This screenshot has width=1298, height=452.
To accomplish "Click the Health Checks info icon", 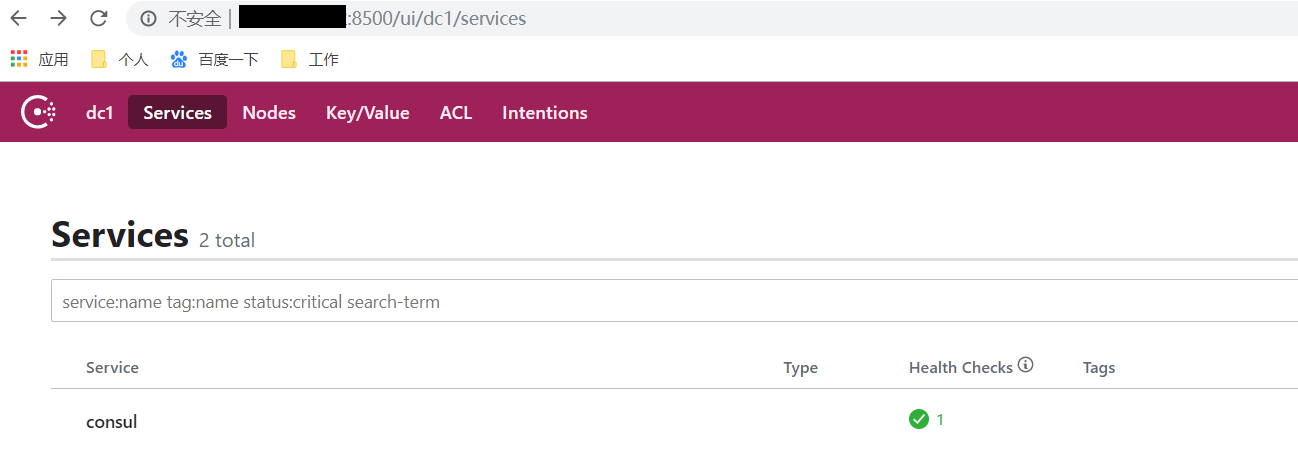I will (x=1026, y=366).
